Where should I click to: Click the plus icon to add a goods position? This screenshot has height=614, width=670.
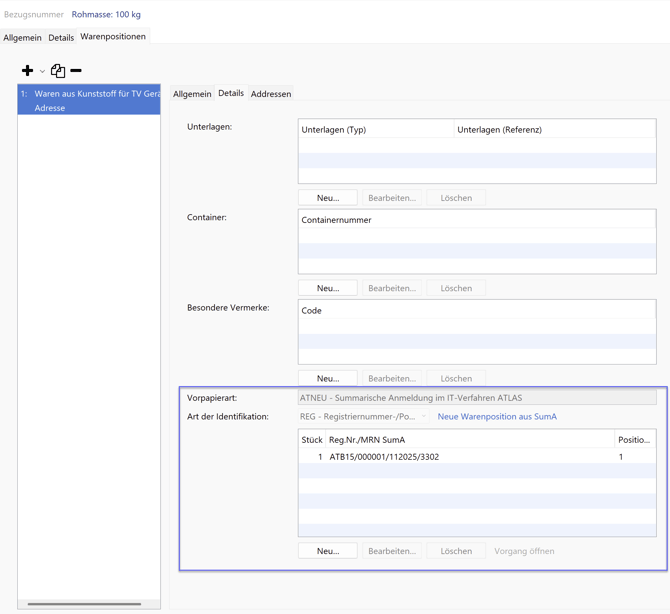click(x=27, y=71)
